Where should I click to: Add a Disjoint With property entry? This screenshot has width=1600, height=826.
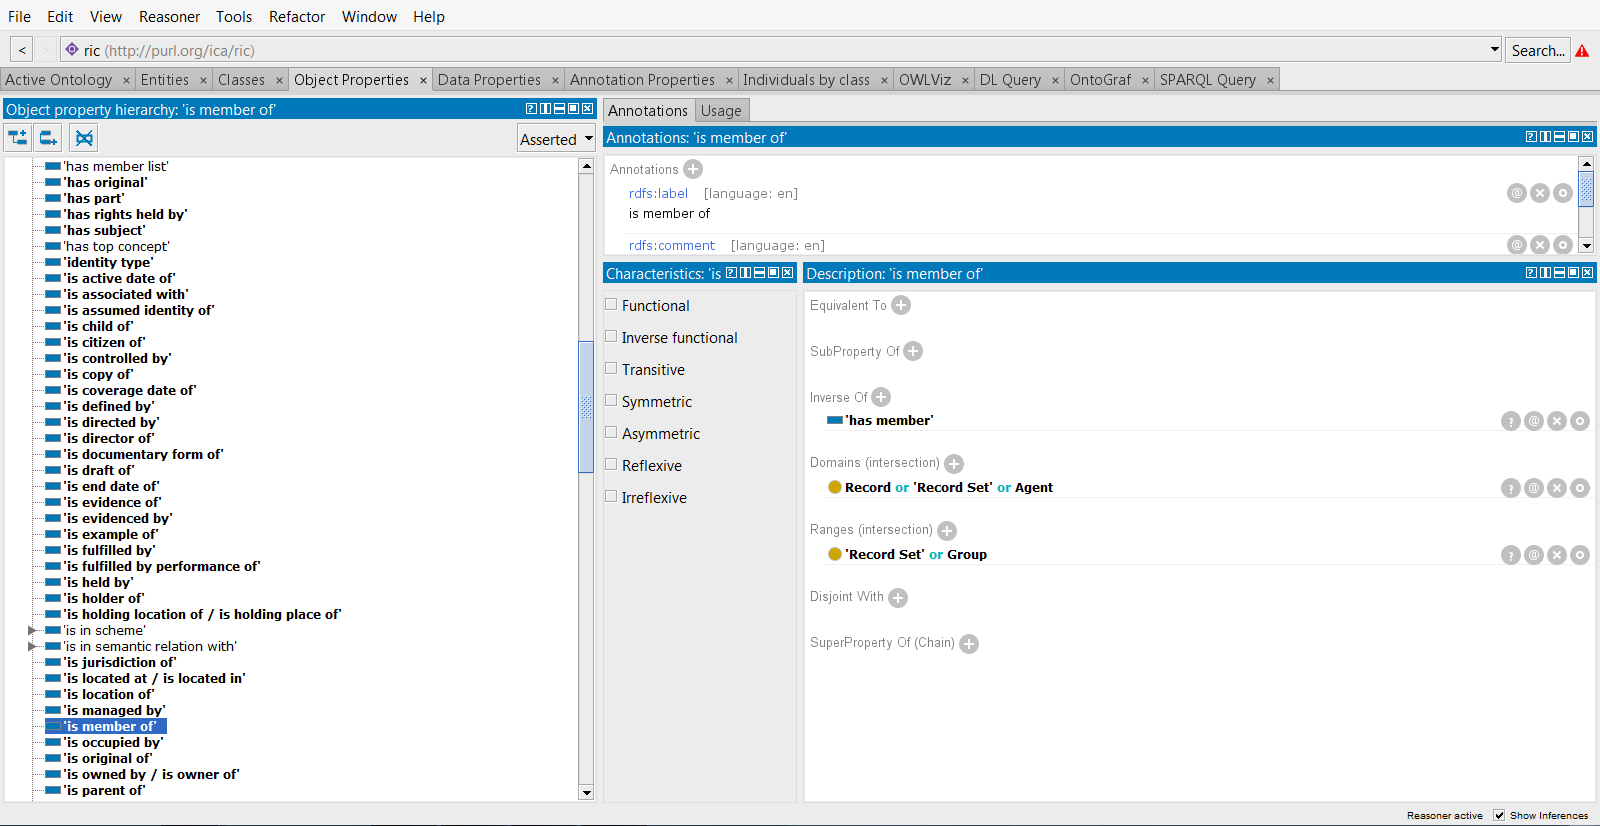(898, 597)
